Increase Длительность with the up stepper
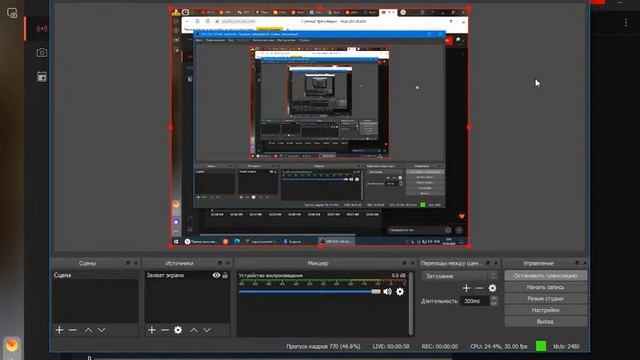Screen dimensions: 640x360 tap(494, 298)
